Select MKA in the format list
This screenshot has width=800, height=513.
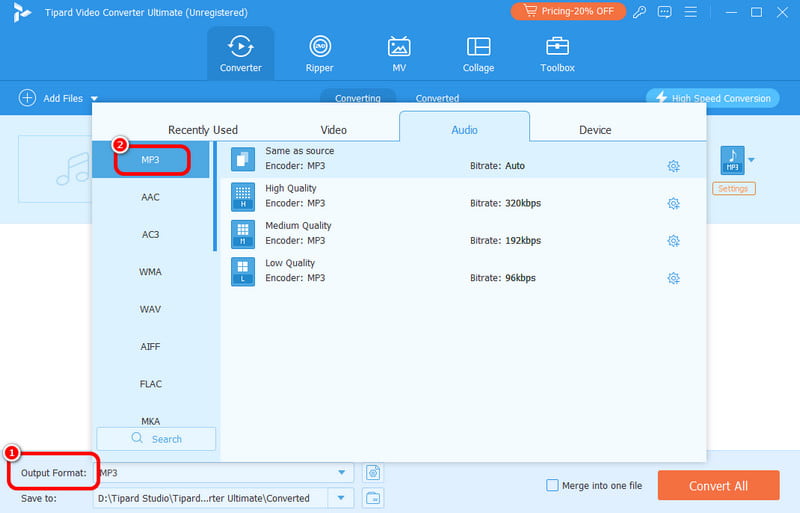(x=151, y=421)
